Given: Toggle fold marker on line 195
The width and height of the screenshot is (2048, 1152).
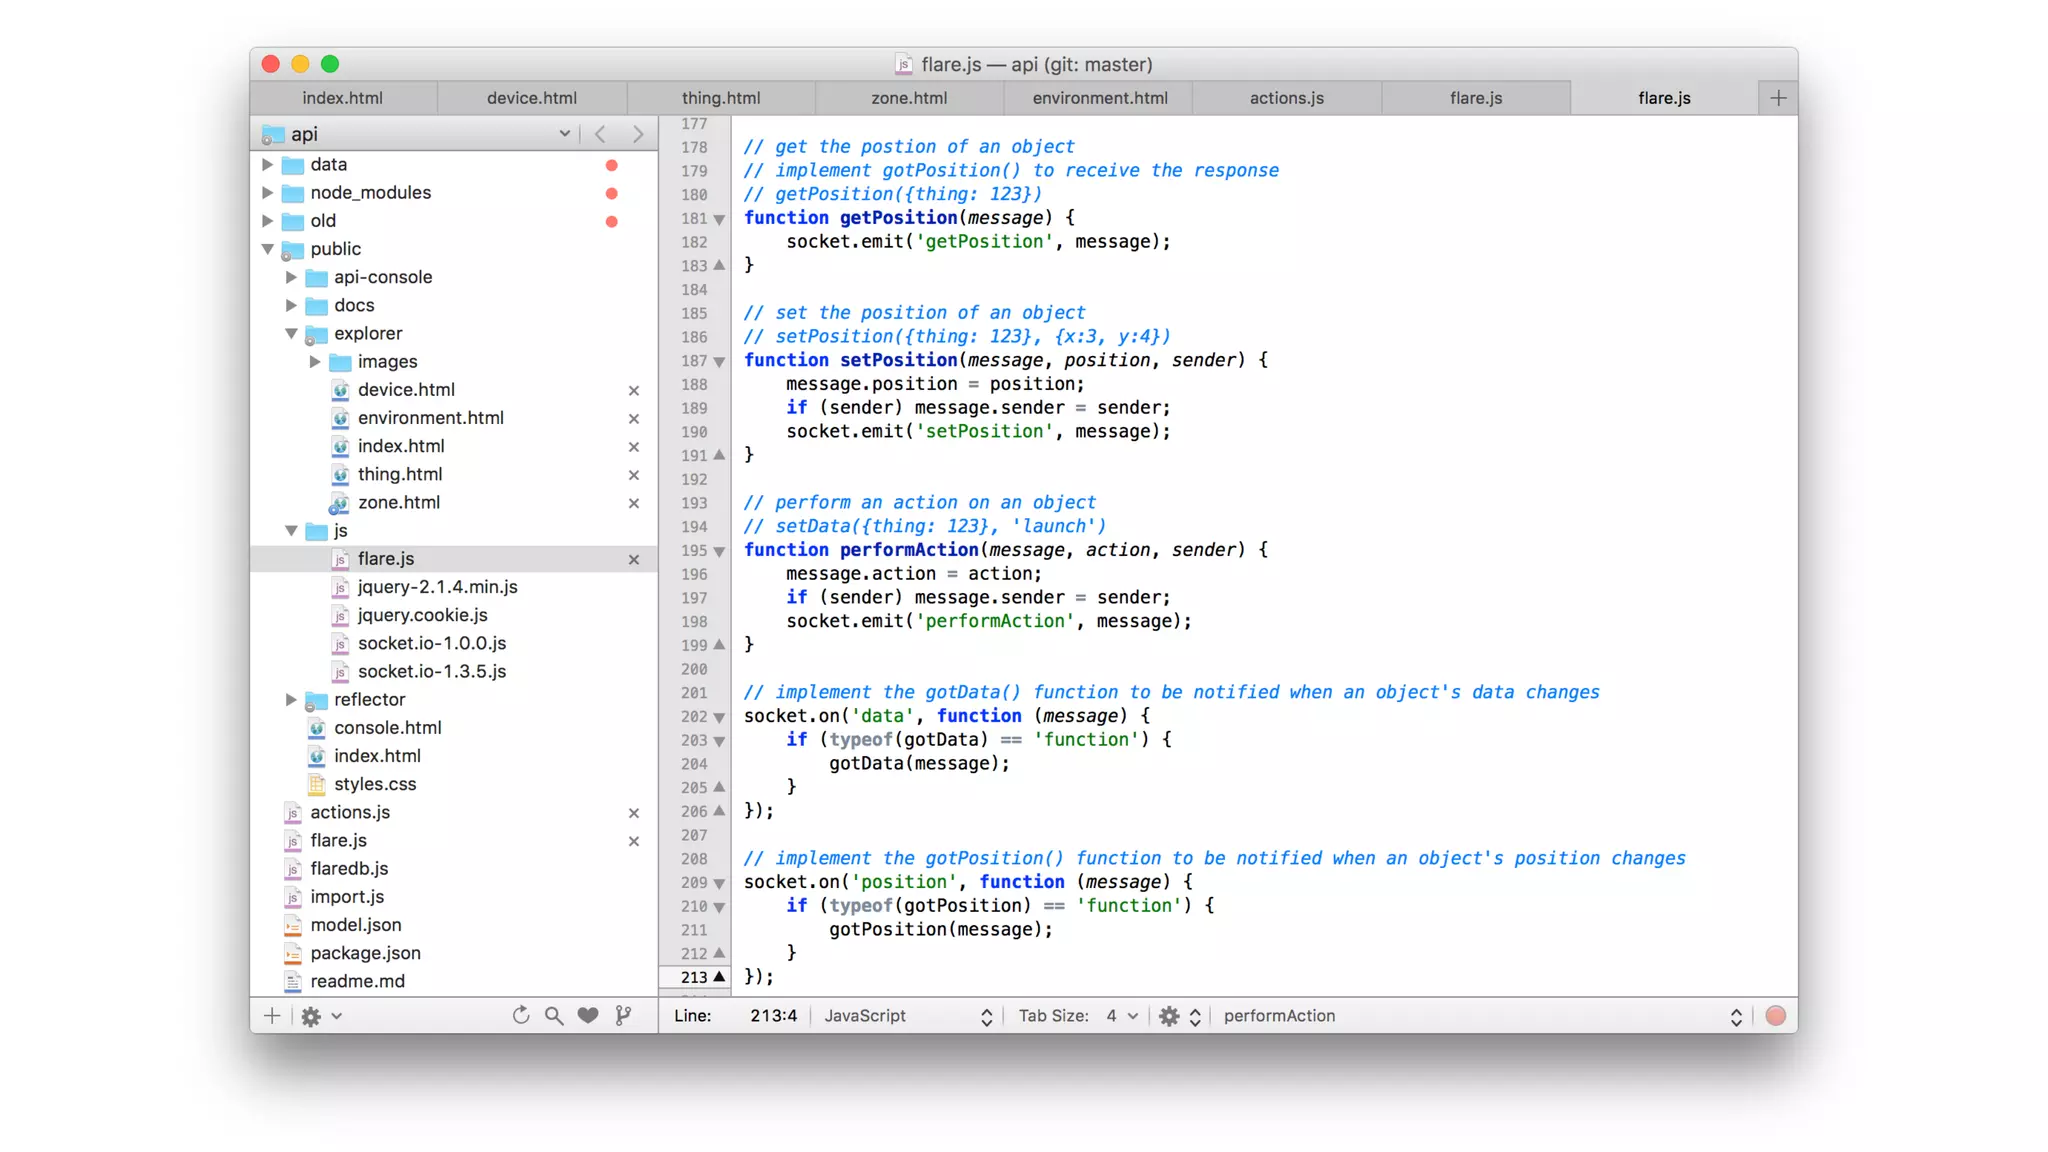Looking at the screenshot, I should point(719,551).
